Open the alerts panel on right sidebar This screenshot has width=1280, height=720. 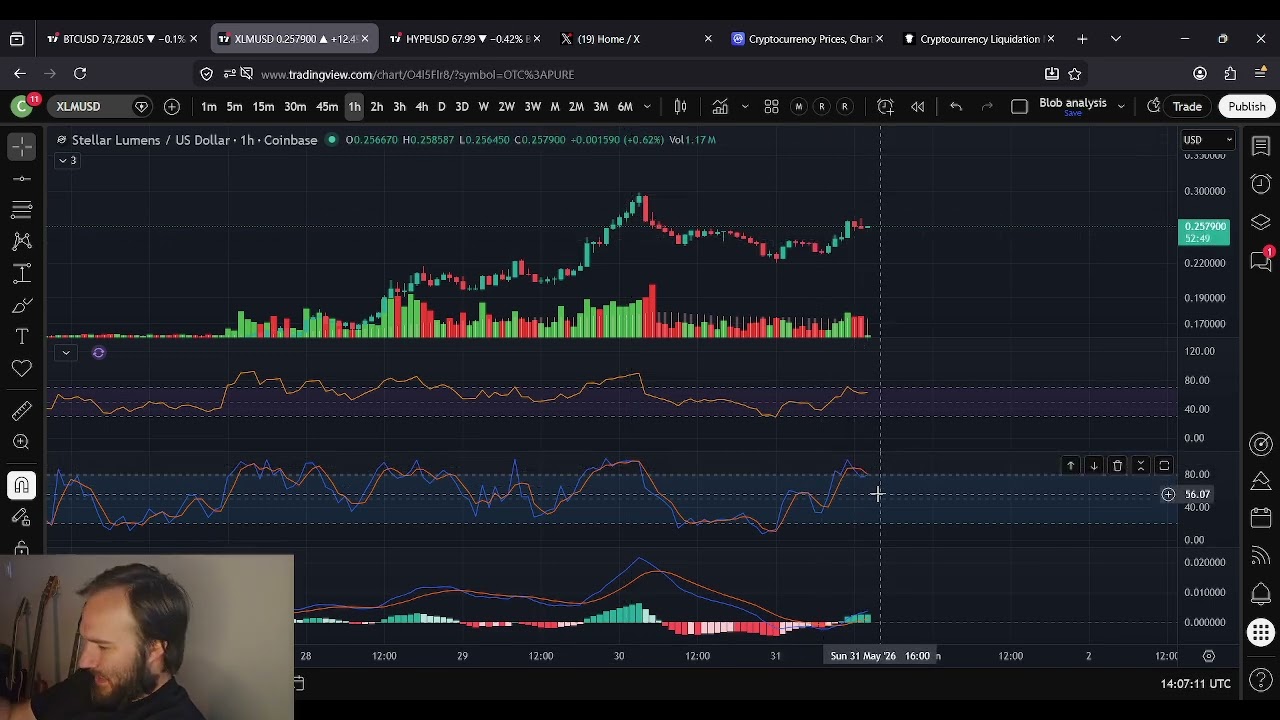click(1261, 184)
